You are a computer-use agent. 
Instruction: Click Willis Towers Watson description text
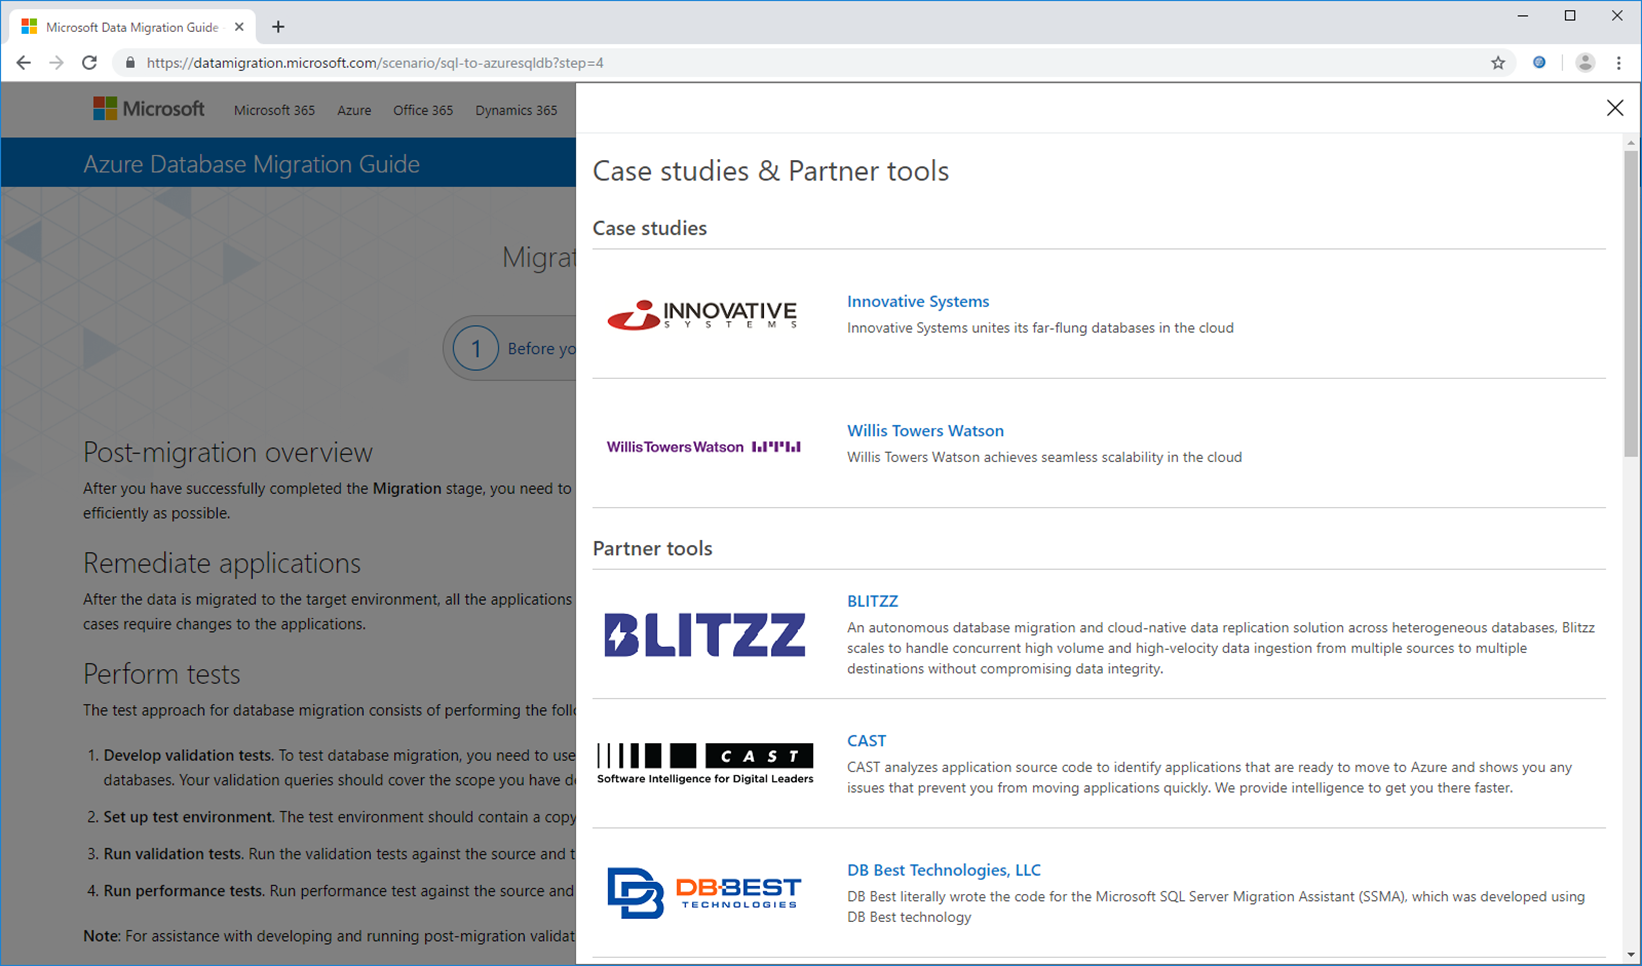1044,457
